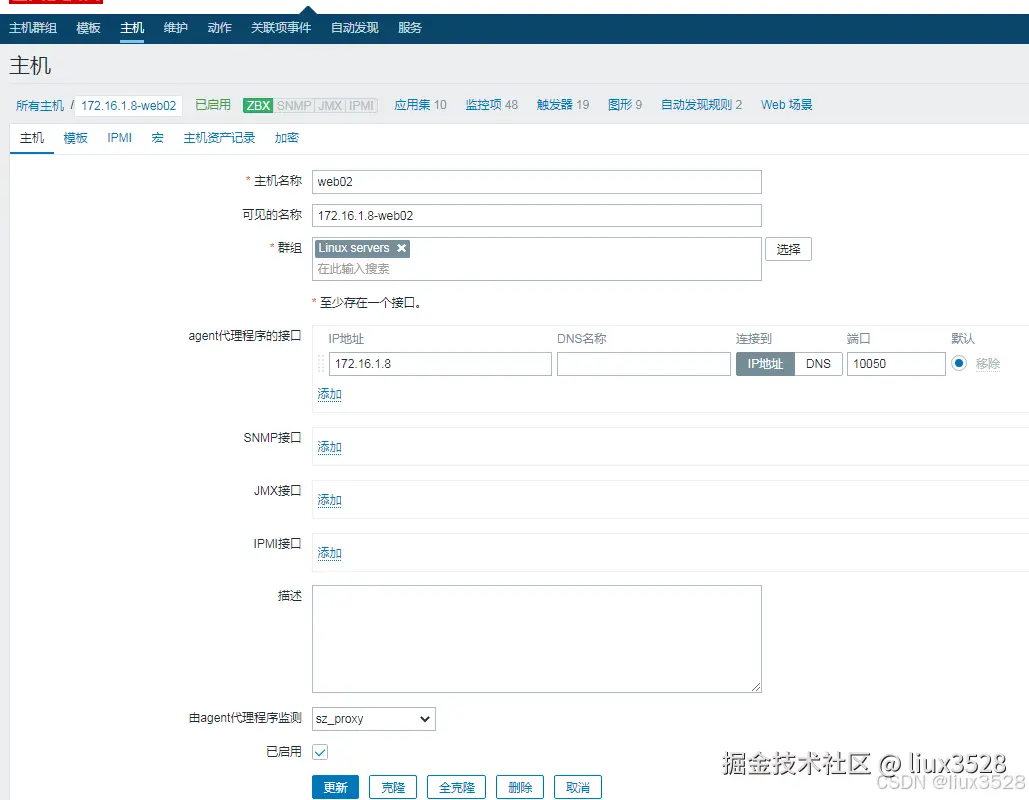Viewport: 1029px width, 800px height.
Task: Toggle the 已启用 checkbox
Action: tap(320, 752)
